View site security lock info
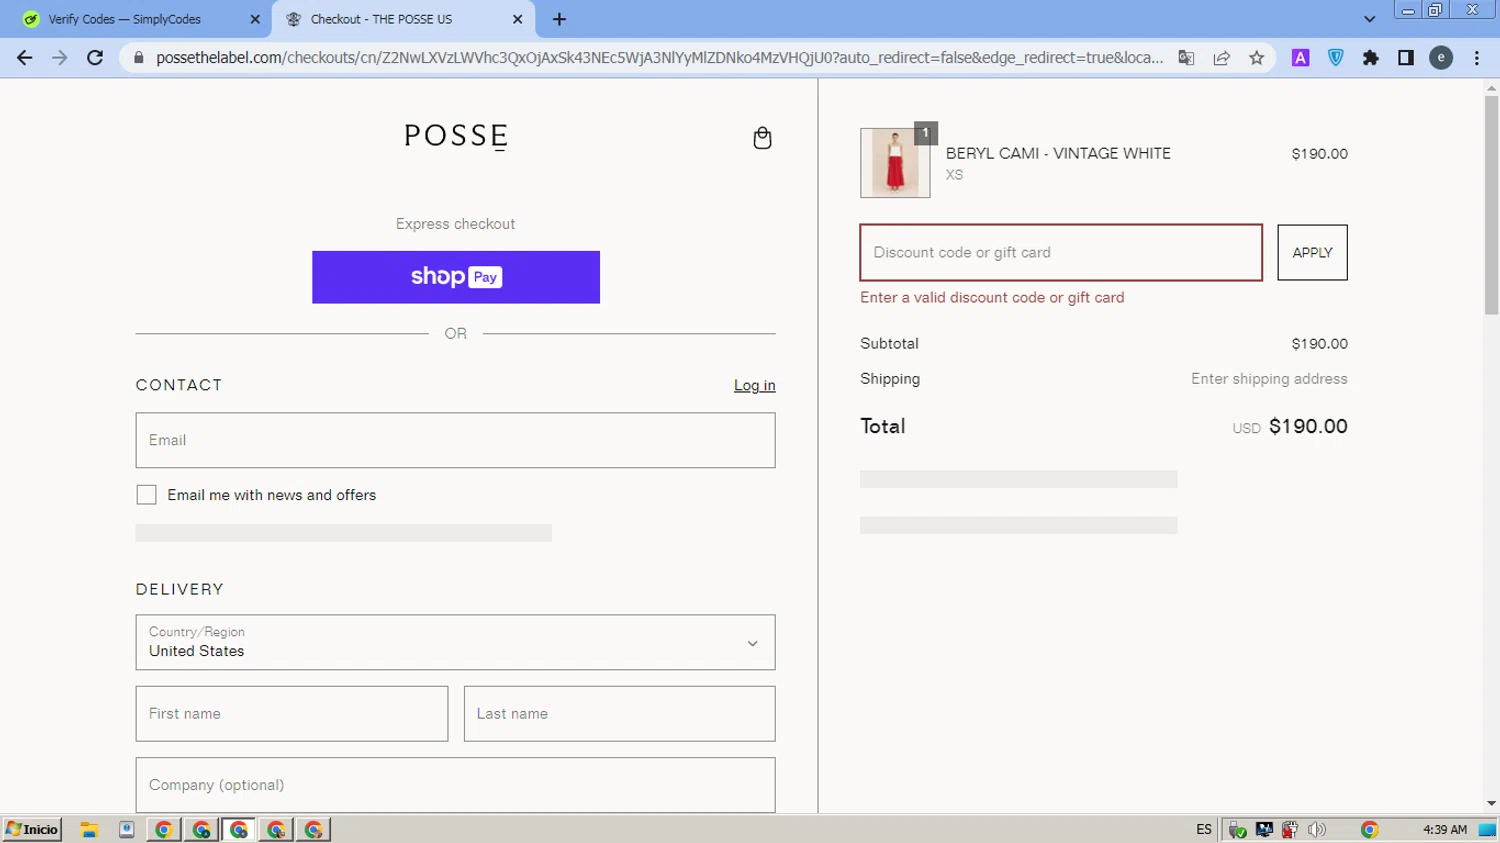Viewport: 1500px width, 843px height. (x=139, y=58)
